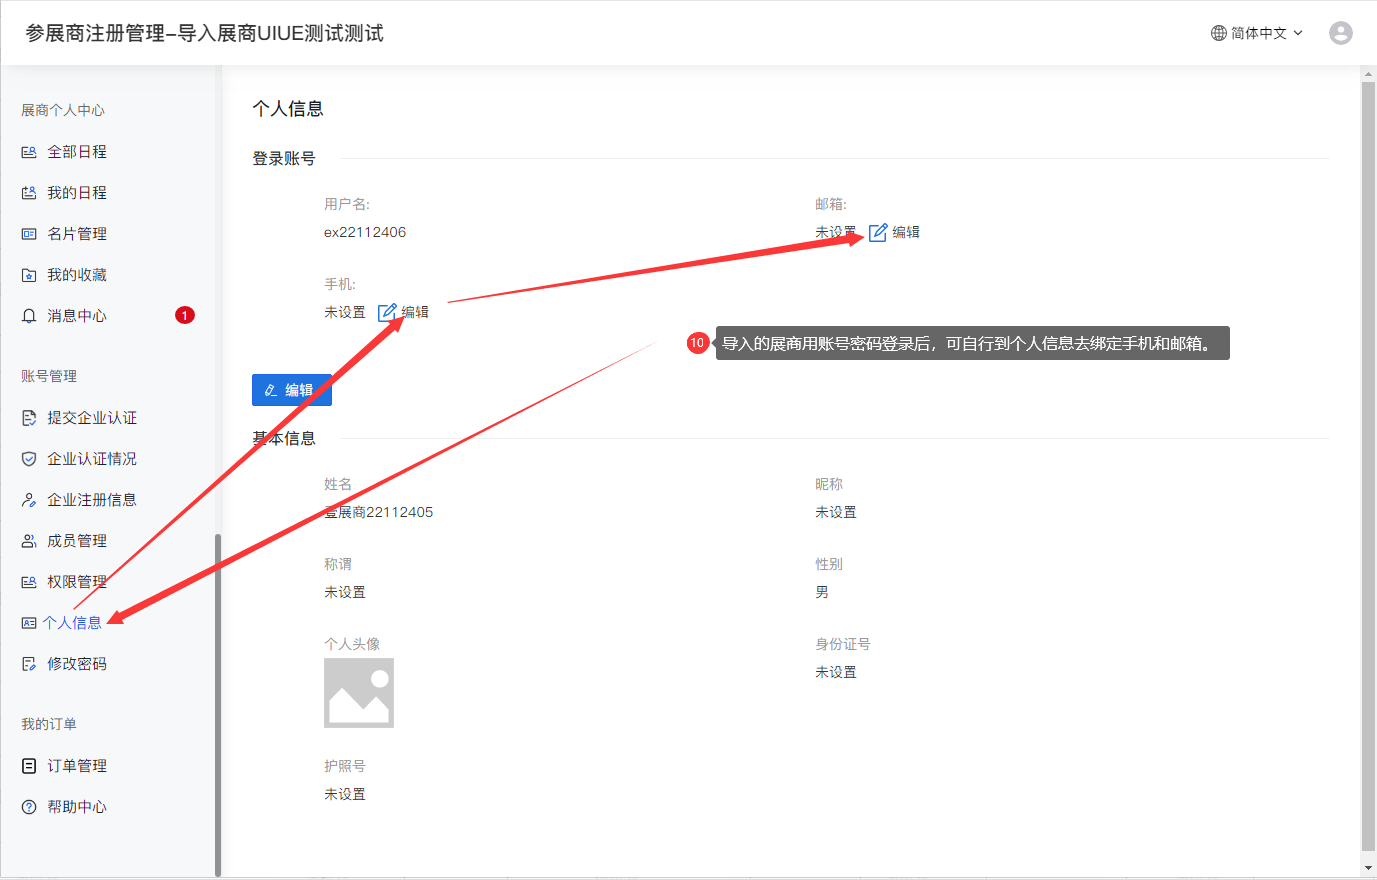This screenshot has width=1377, height=880.
Task: Click the red unread message badge
Action: [x=185, y=315]
